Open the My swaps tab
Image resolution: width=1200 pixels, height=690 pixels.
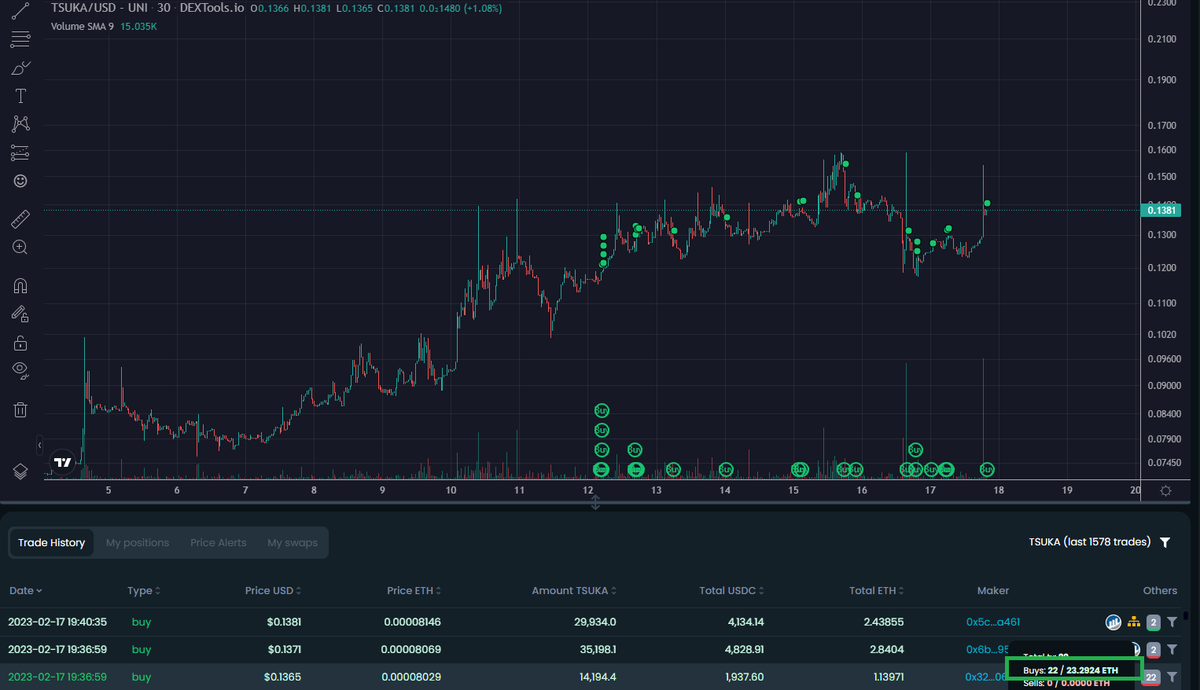(292, 543)
